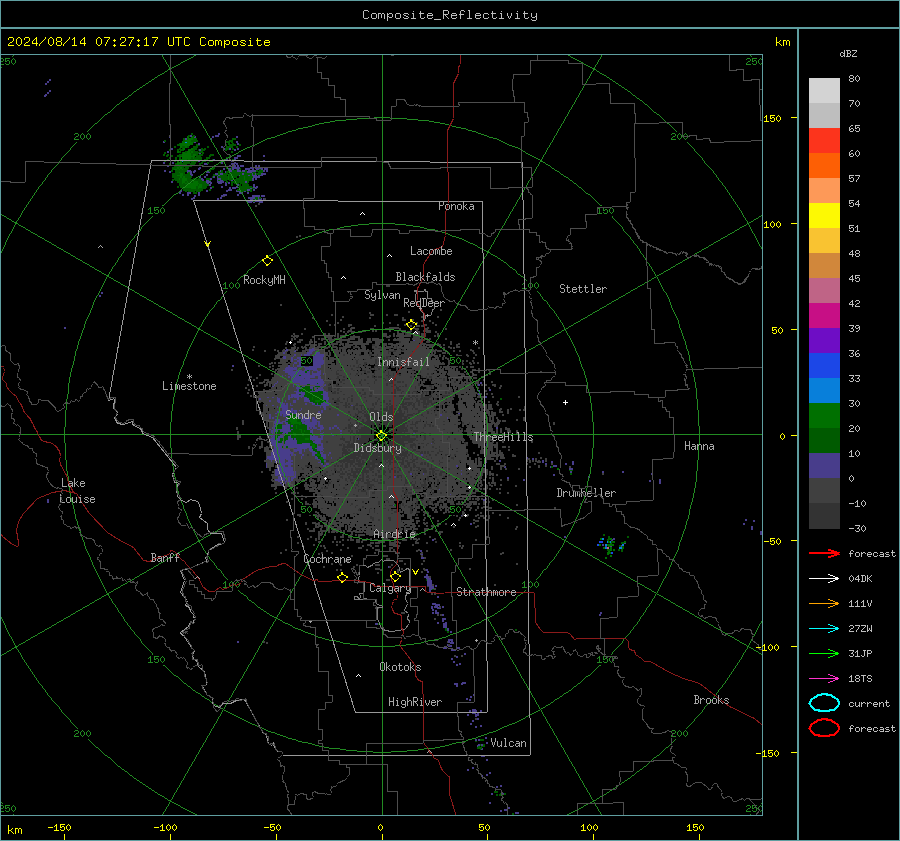900x841 pixels.
Task: Click the Strathmore city label
Action: [x=486, y=592]
